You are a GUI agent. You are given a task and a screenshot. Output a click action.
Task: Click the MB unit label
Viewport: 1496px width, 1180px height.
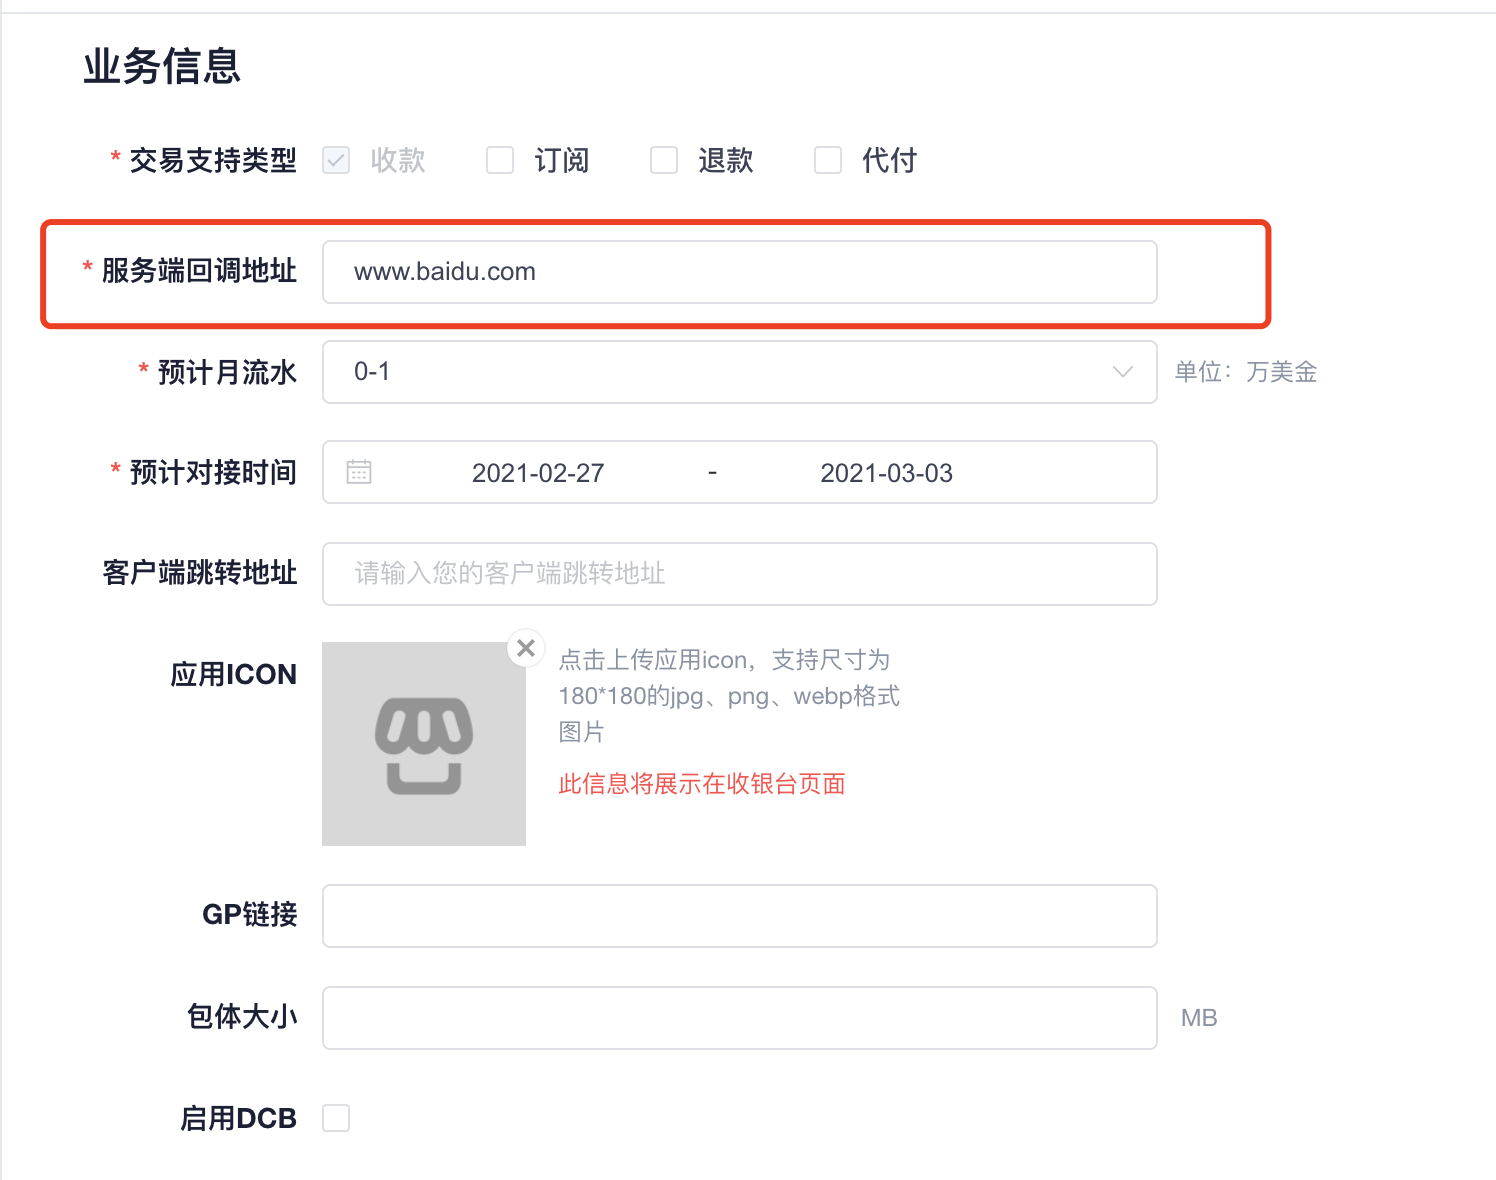click(x=1199, y=1018)
